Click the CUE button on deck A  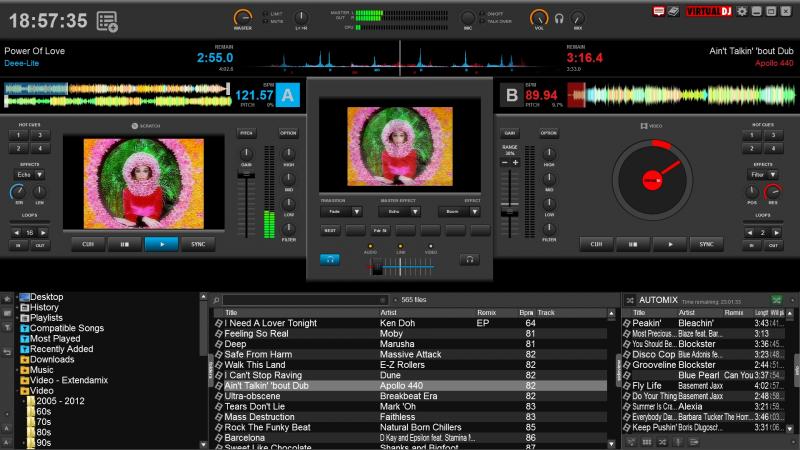click(x=88, y=244)
